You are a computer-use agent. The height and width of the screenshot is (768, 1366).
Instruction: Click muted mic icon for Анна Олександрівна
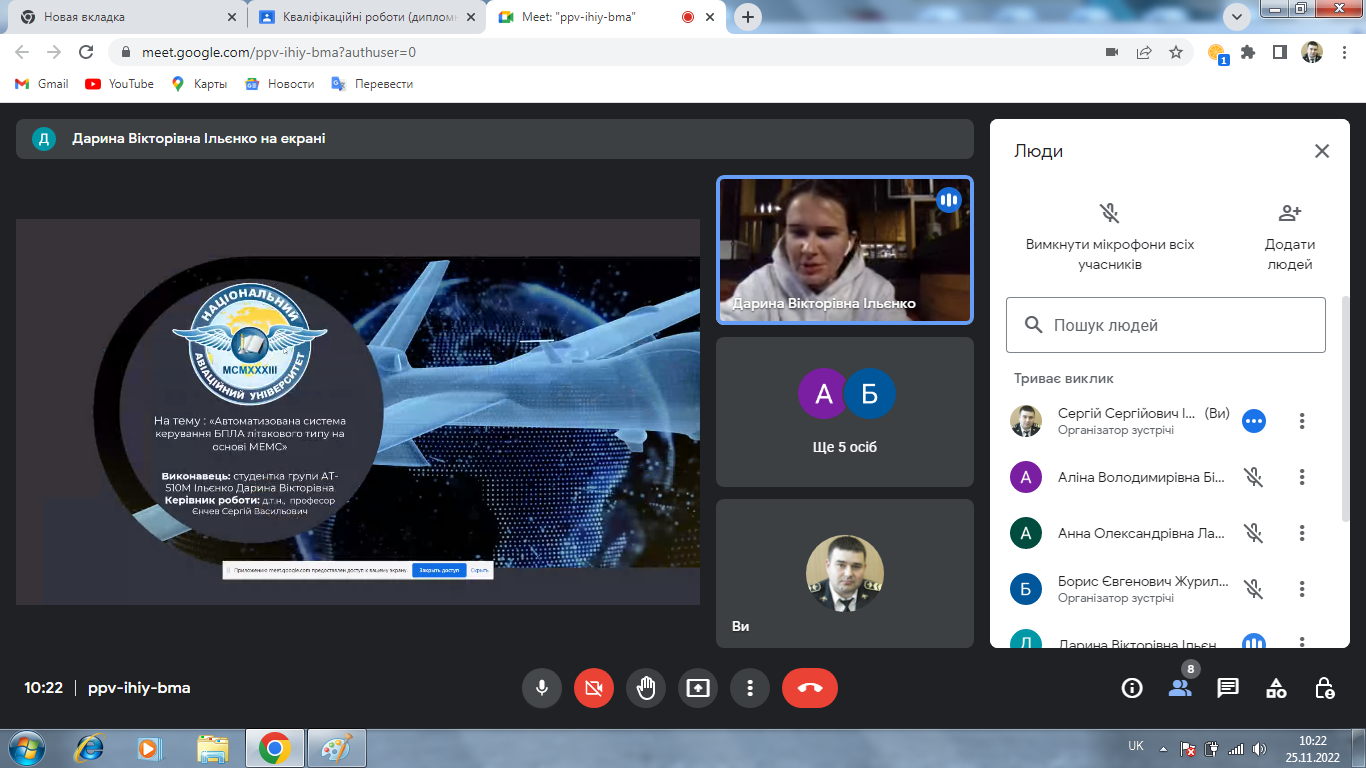[1254, 533]
